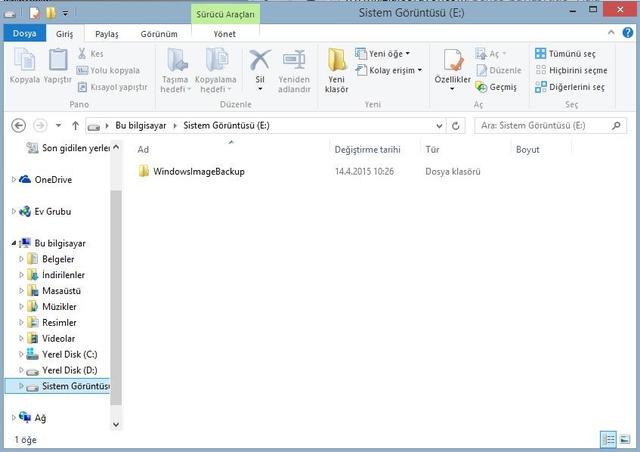Switch to the Görünüm tab
Screen dimensions: 640x452
159,34
